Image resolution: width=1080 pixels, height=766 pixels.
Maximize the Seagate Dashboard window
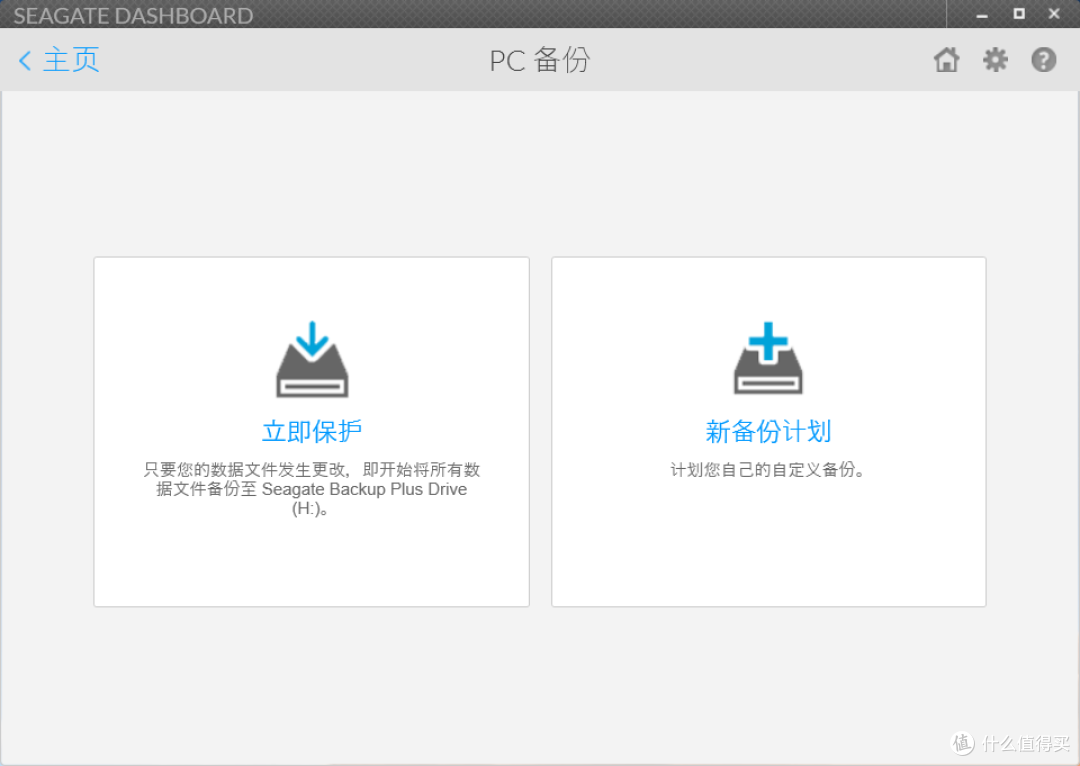(1019, 14)
